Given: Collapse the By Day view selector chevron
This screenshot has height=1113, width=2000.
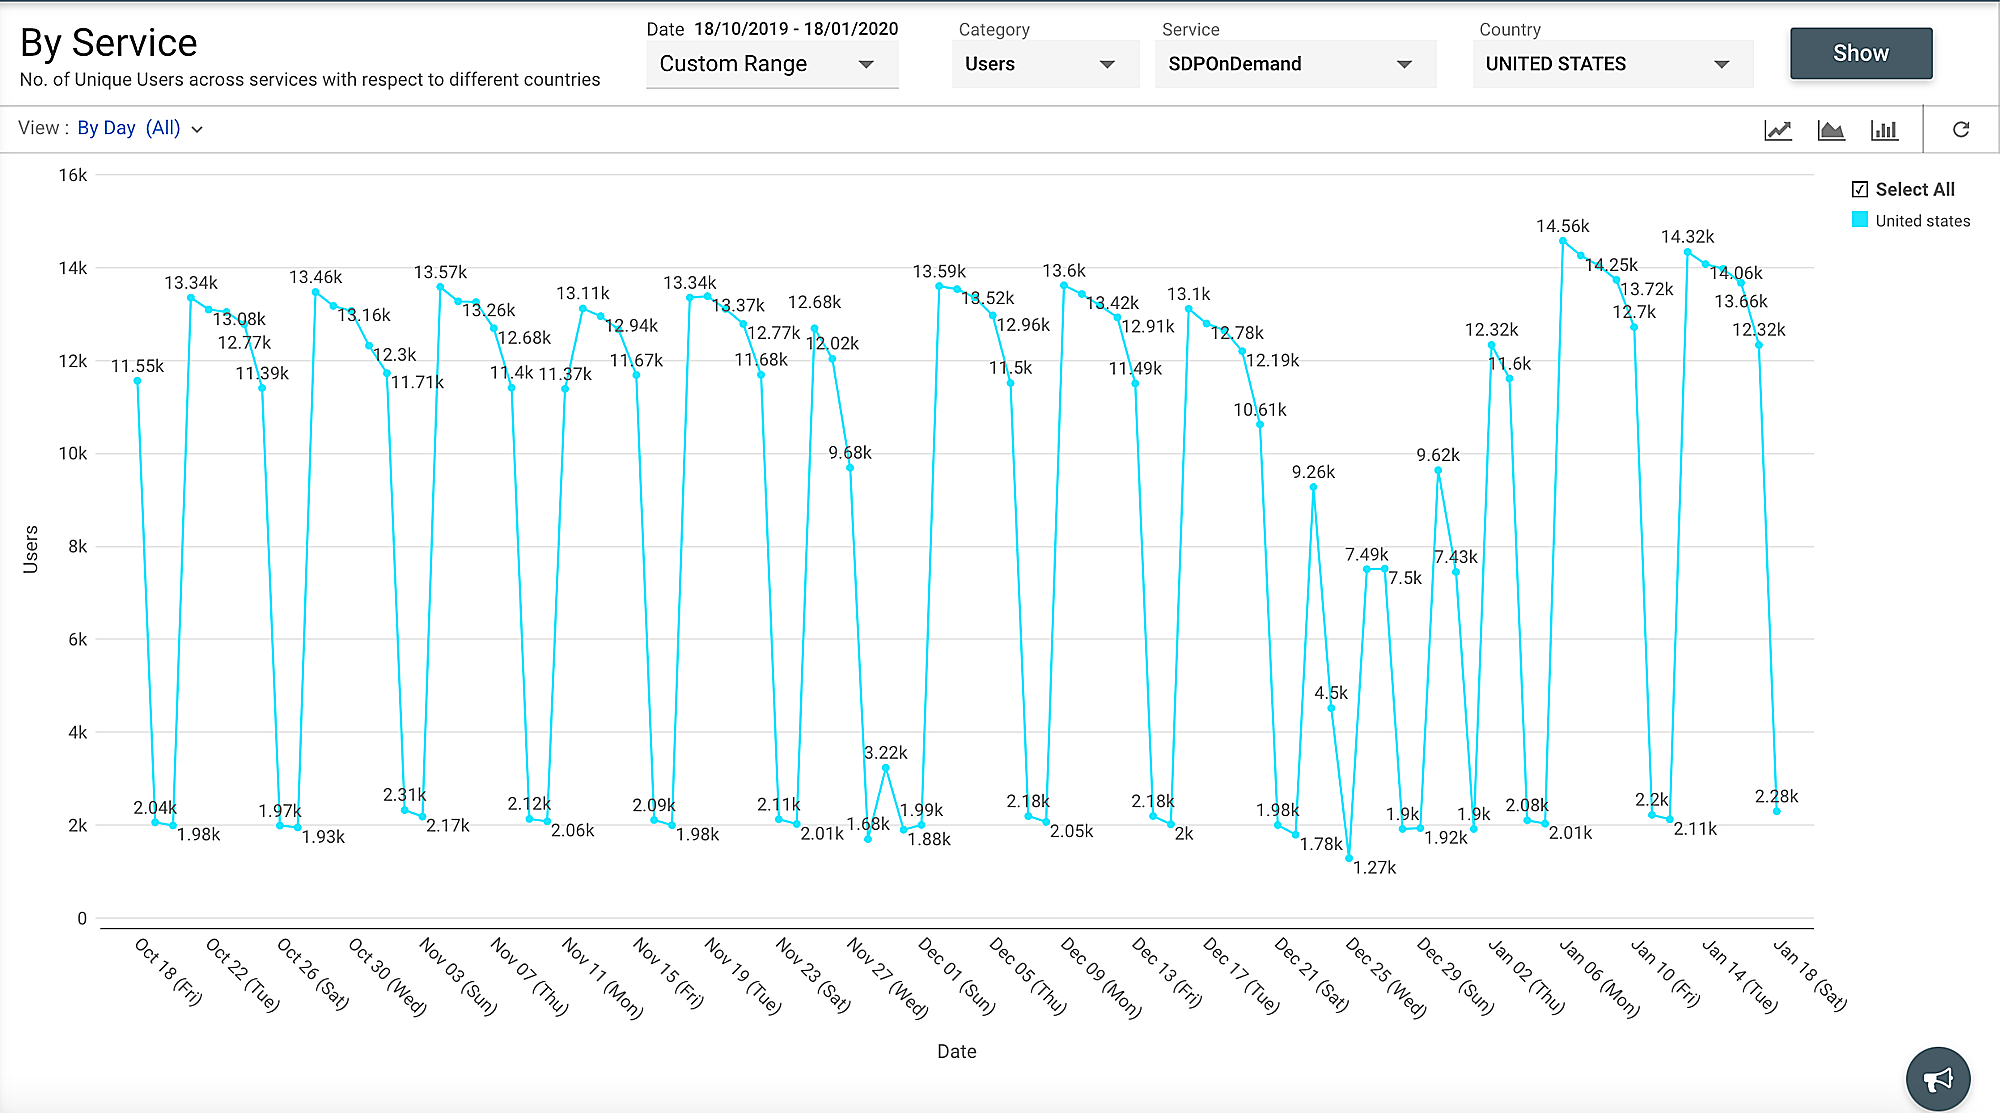Looking at the screenshot, I should coord(197,129).
